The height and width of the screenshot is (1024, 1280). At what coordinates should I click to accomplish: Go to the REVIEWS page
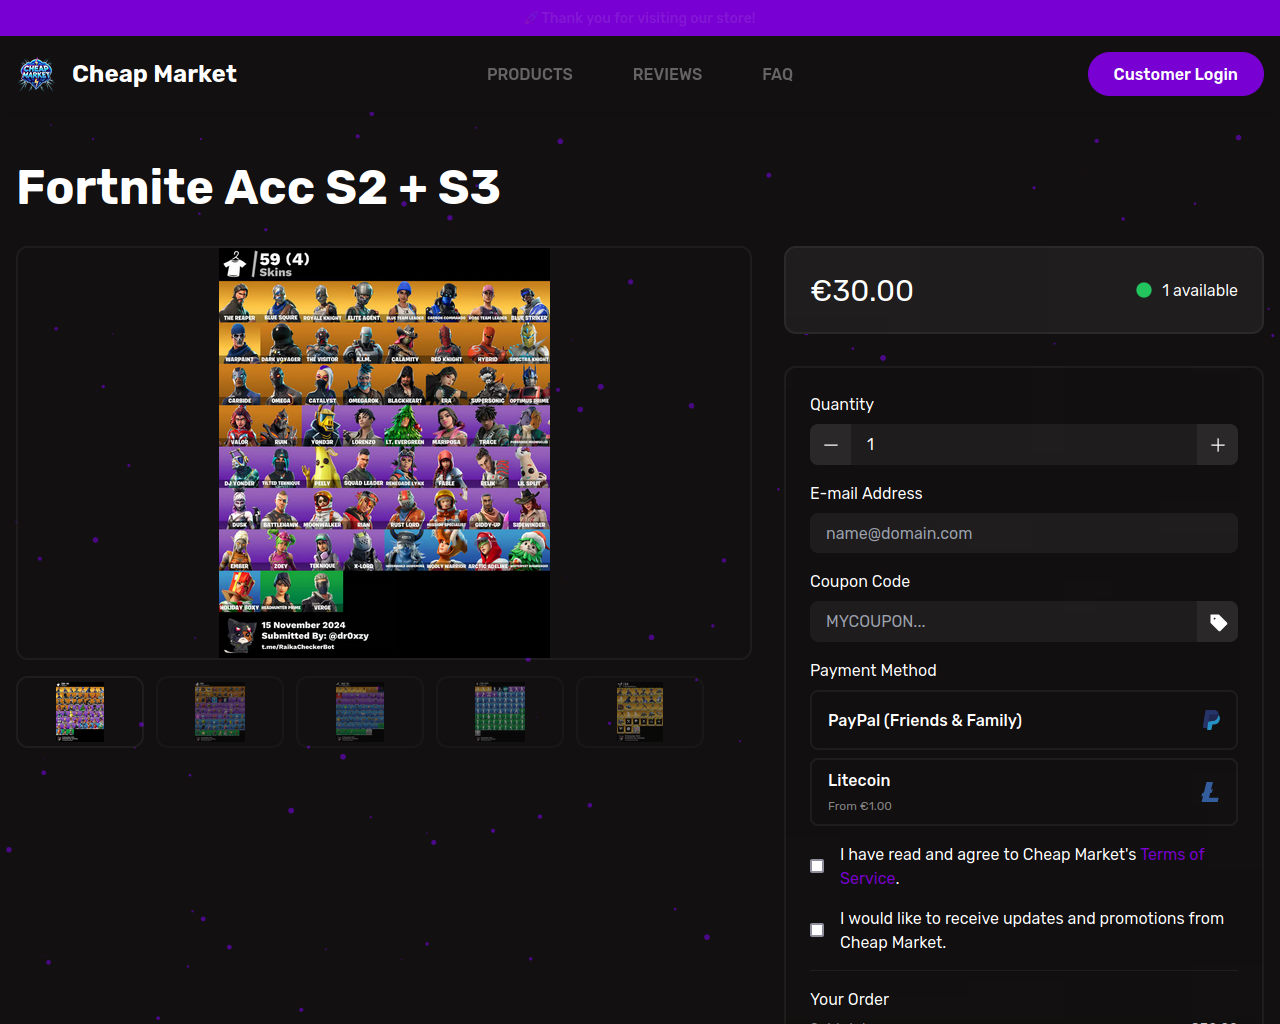click(x=667, y=74)
